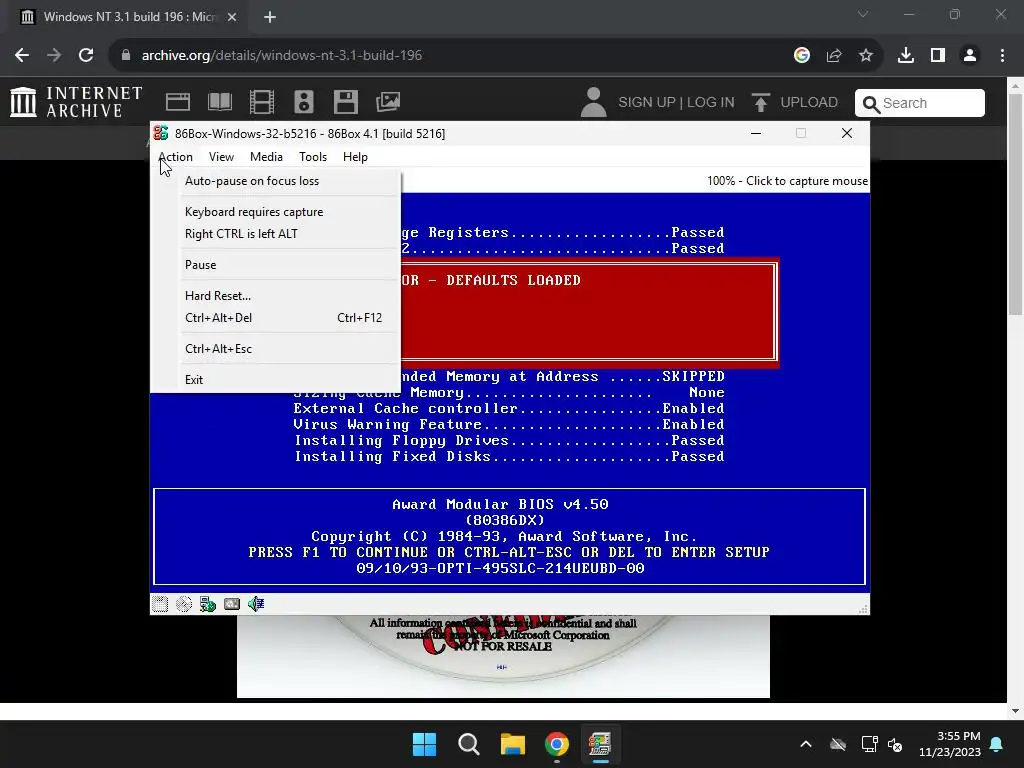1024x768 pixels.
Task: Send Ctrl+Alt+Del from Action menu
Action: tap(289, 317)
